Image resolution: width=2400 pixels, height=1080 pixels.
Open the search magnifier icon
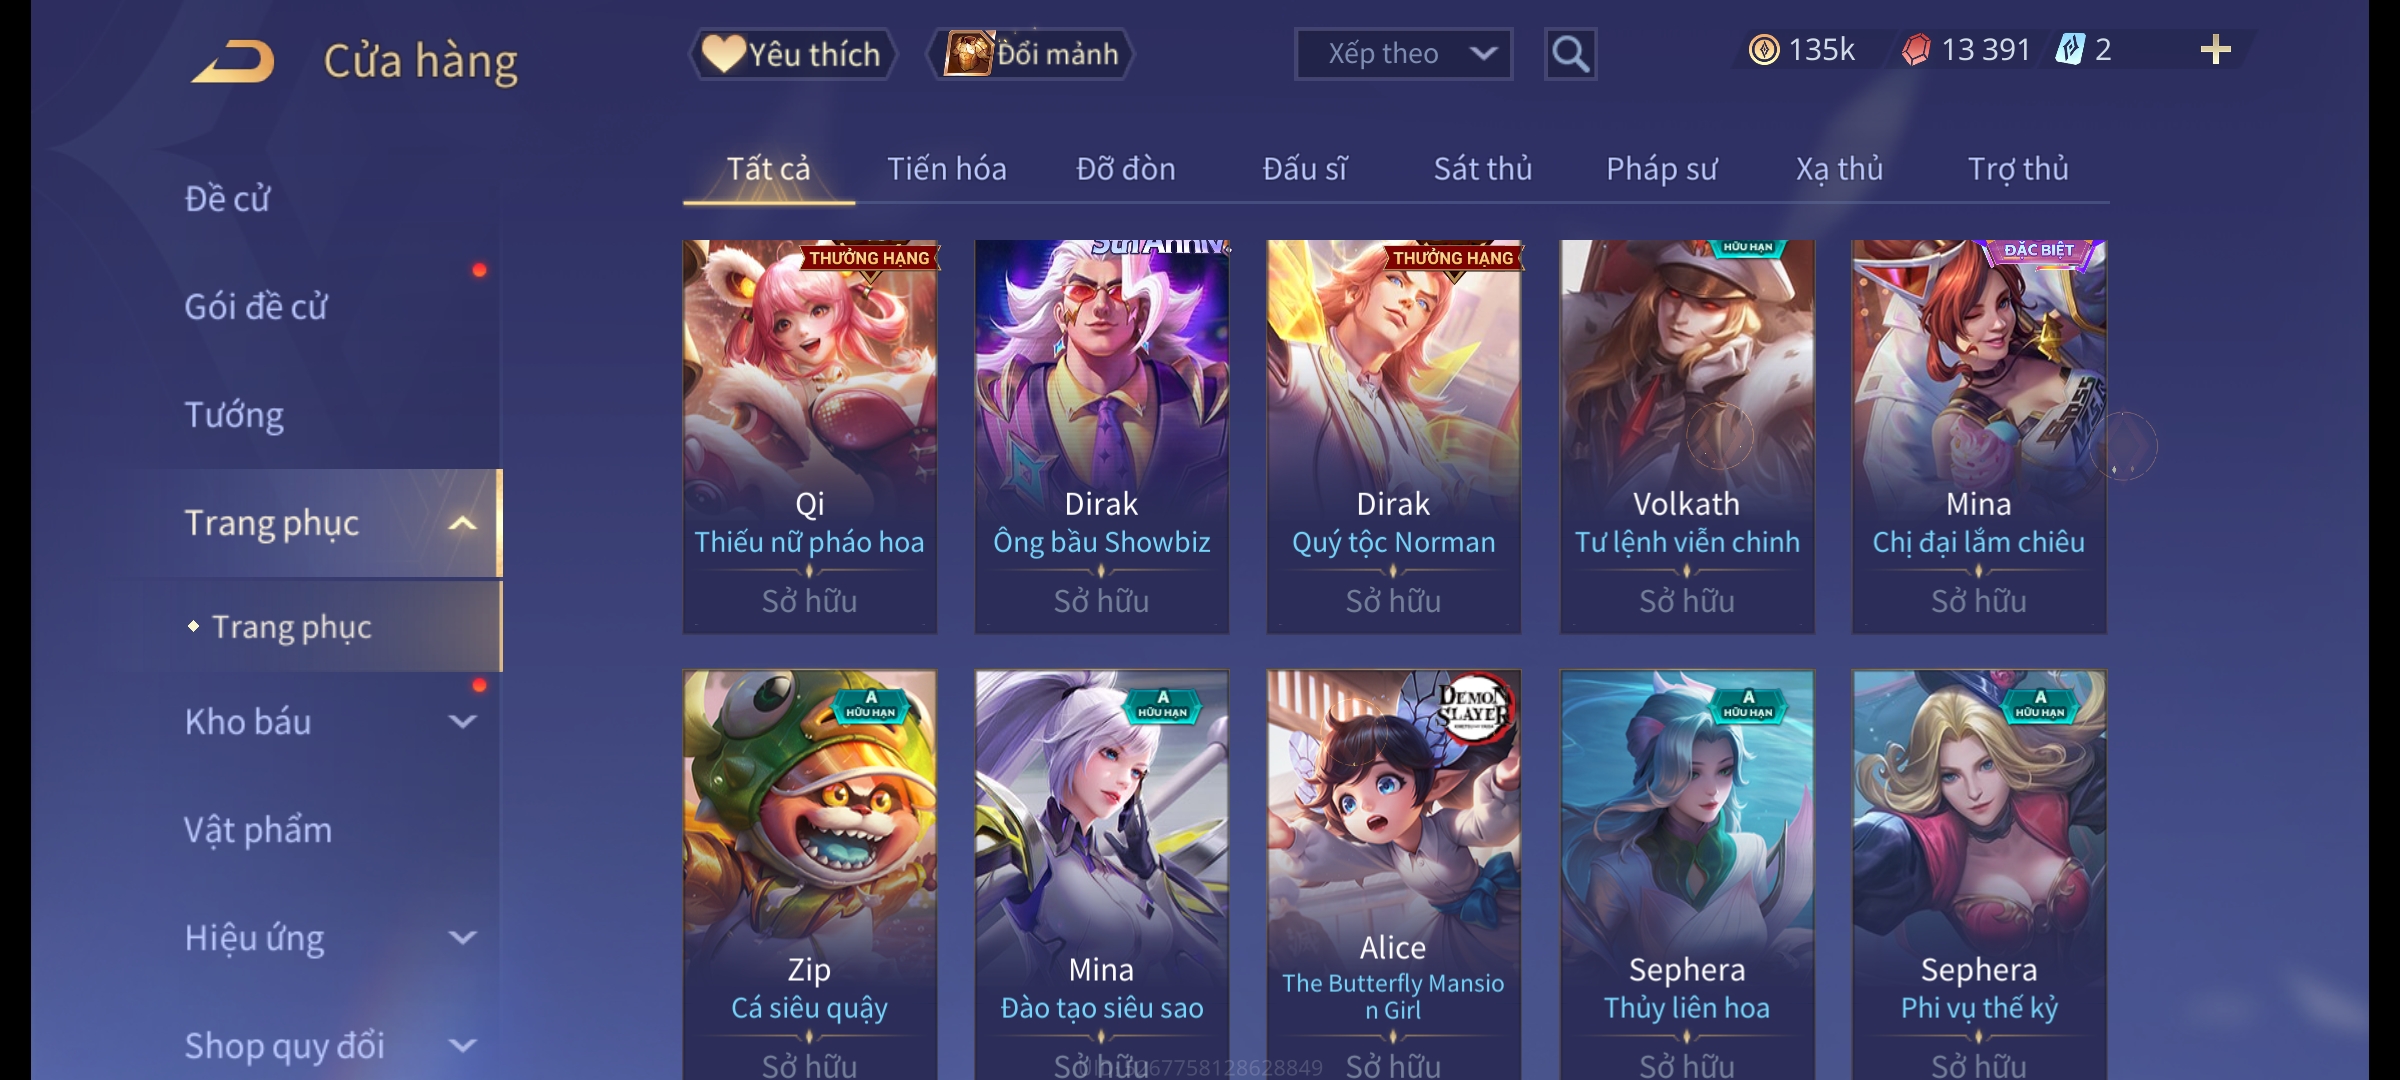pyautogui.click(x=1570, y=54)
